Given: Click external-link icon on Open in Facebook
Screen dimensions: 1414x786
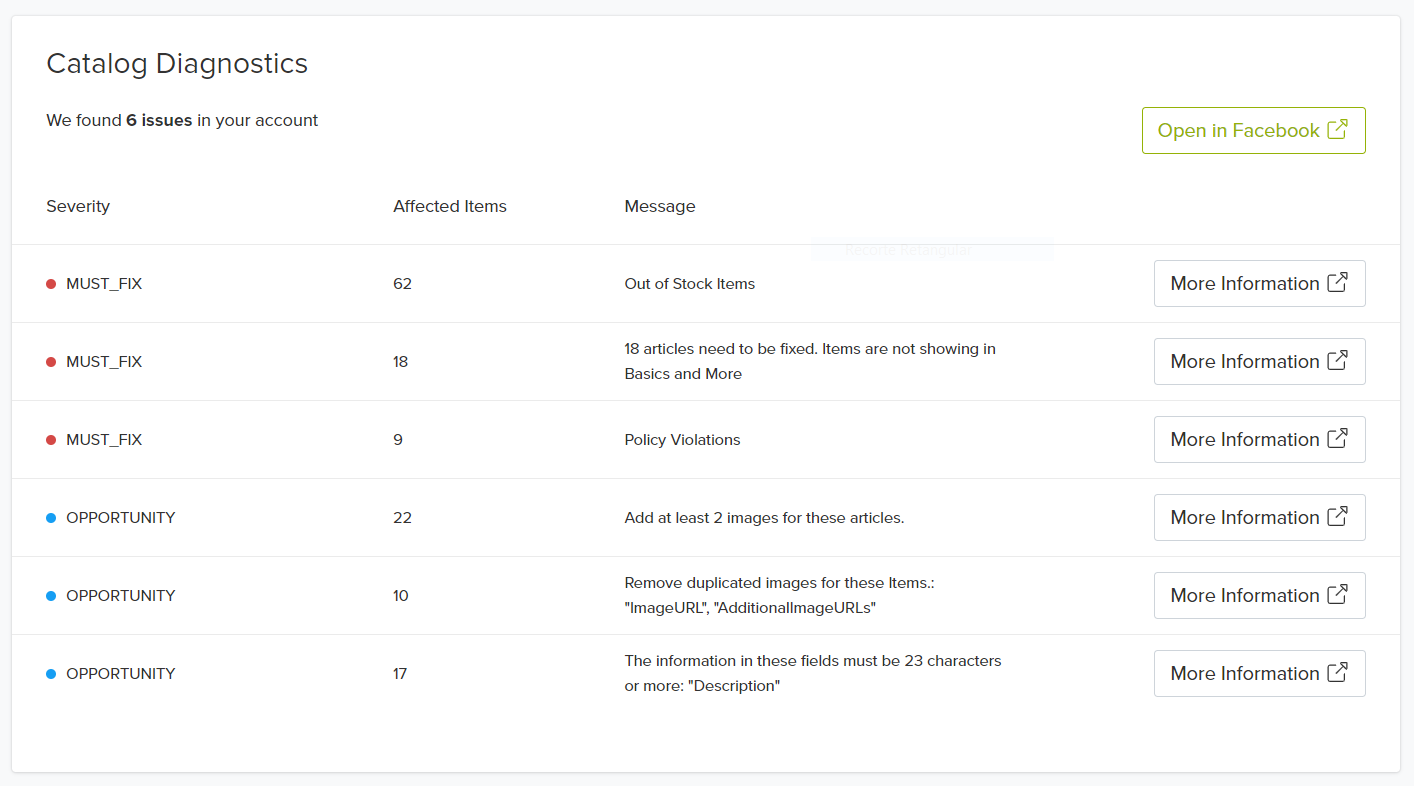Looking at the screenshot, I should pos(1337,130).
